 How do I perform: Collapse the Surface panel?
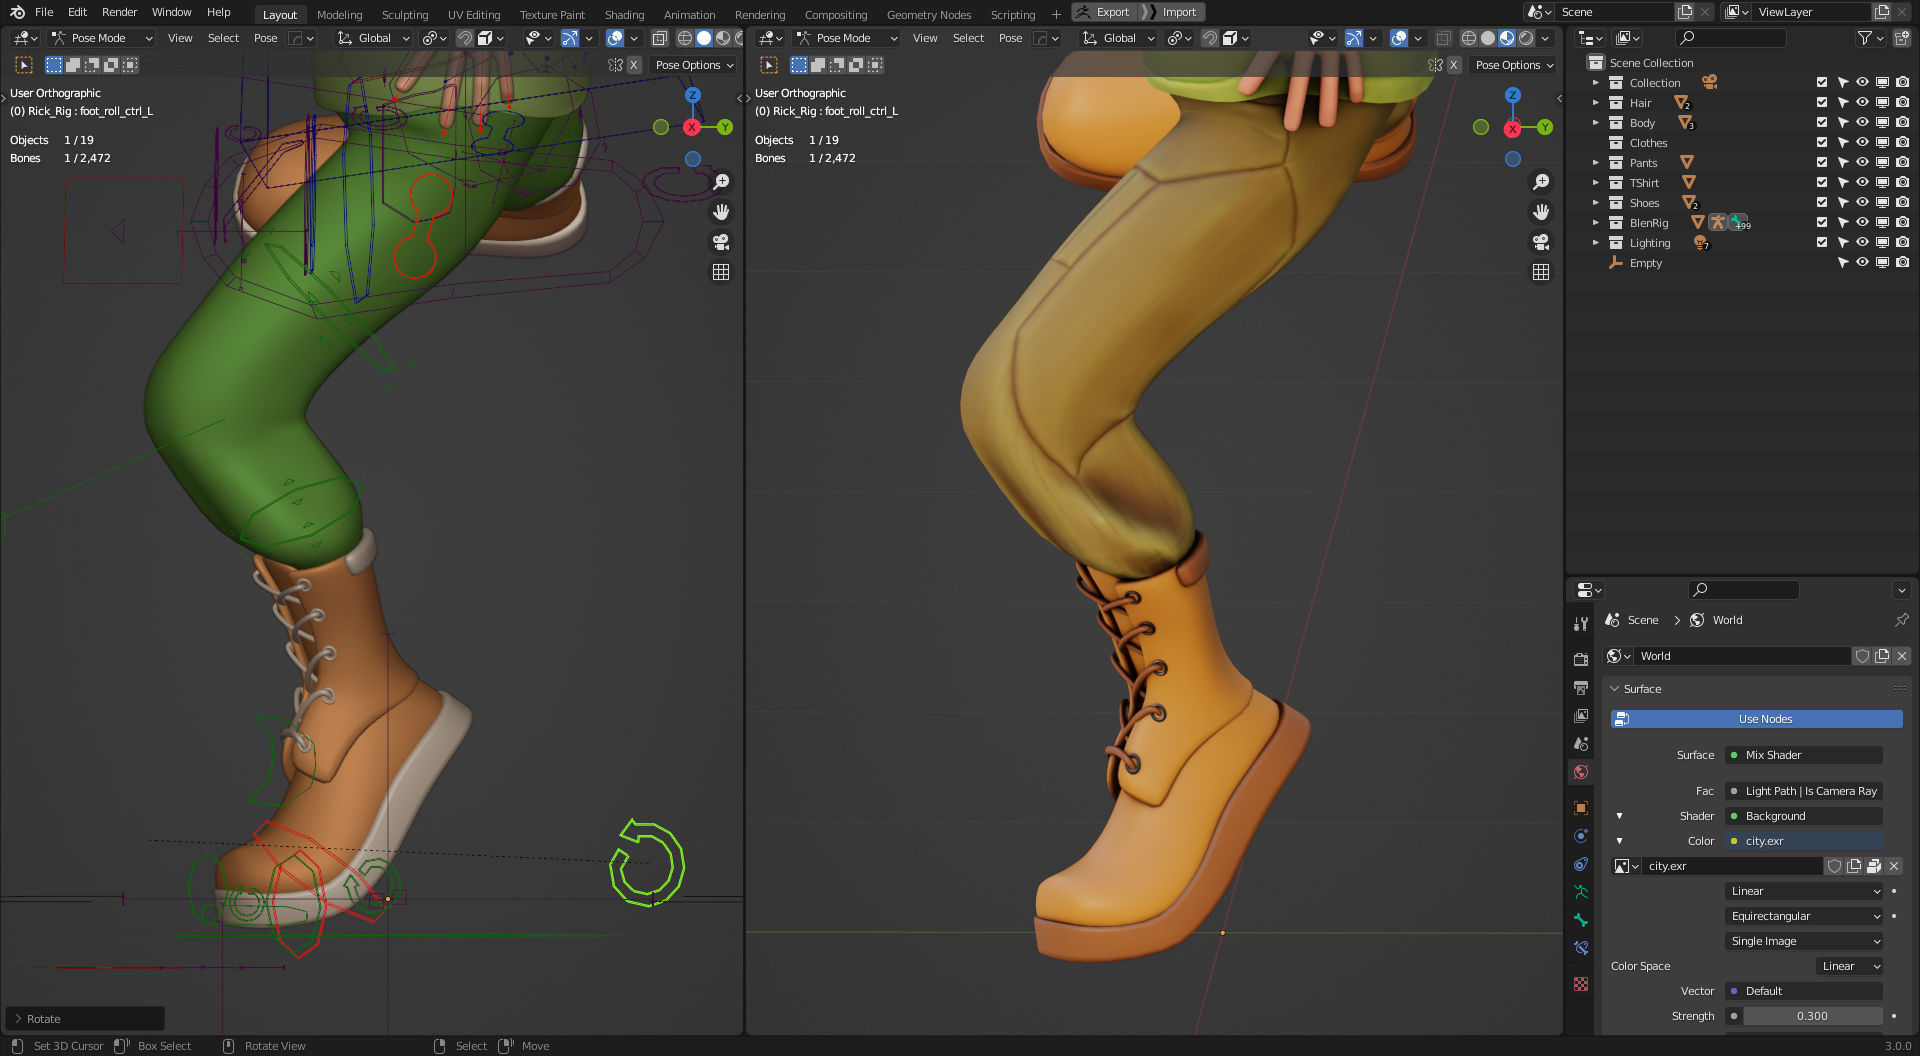point(1614,689)
